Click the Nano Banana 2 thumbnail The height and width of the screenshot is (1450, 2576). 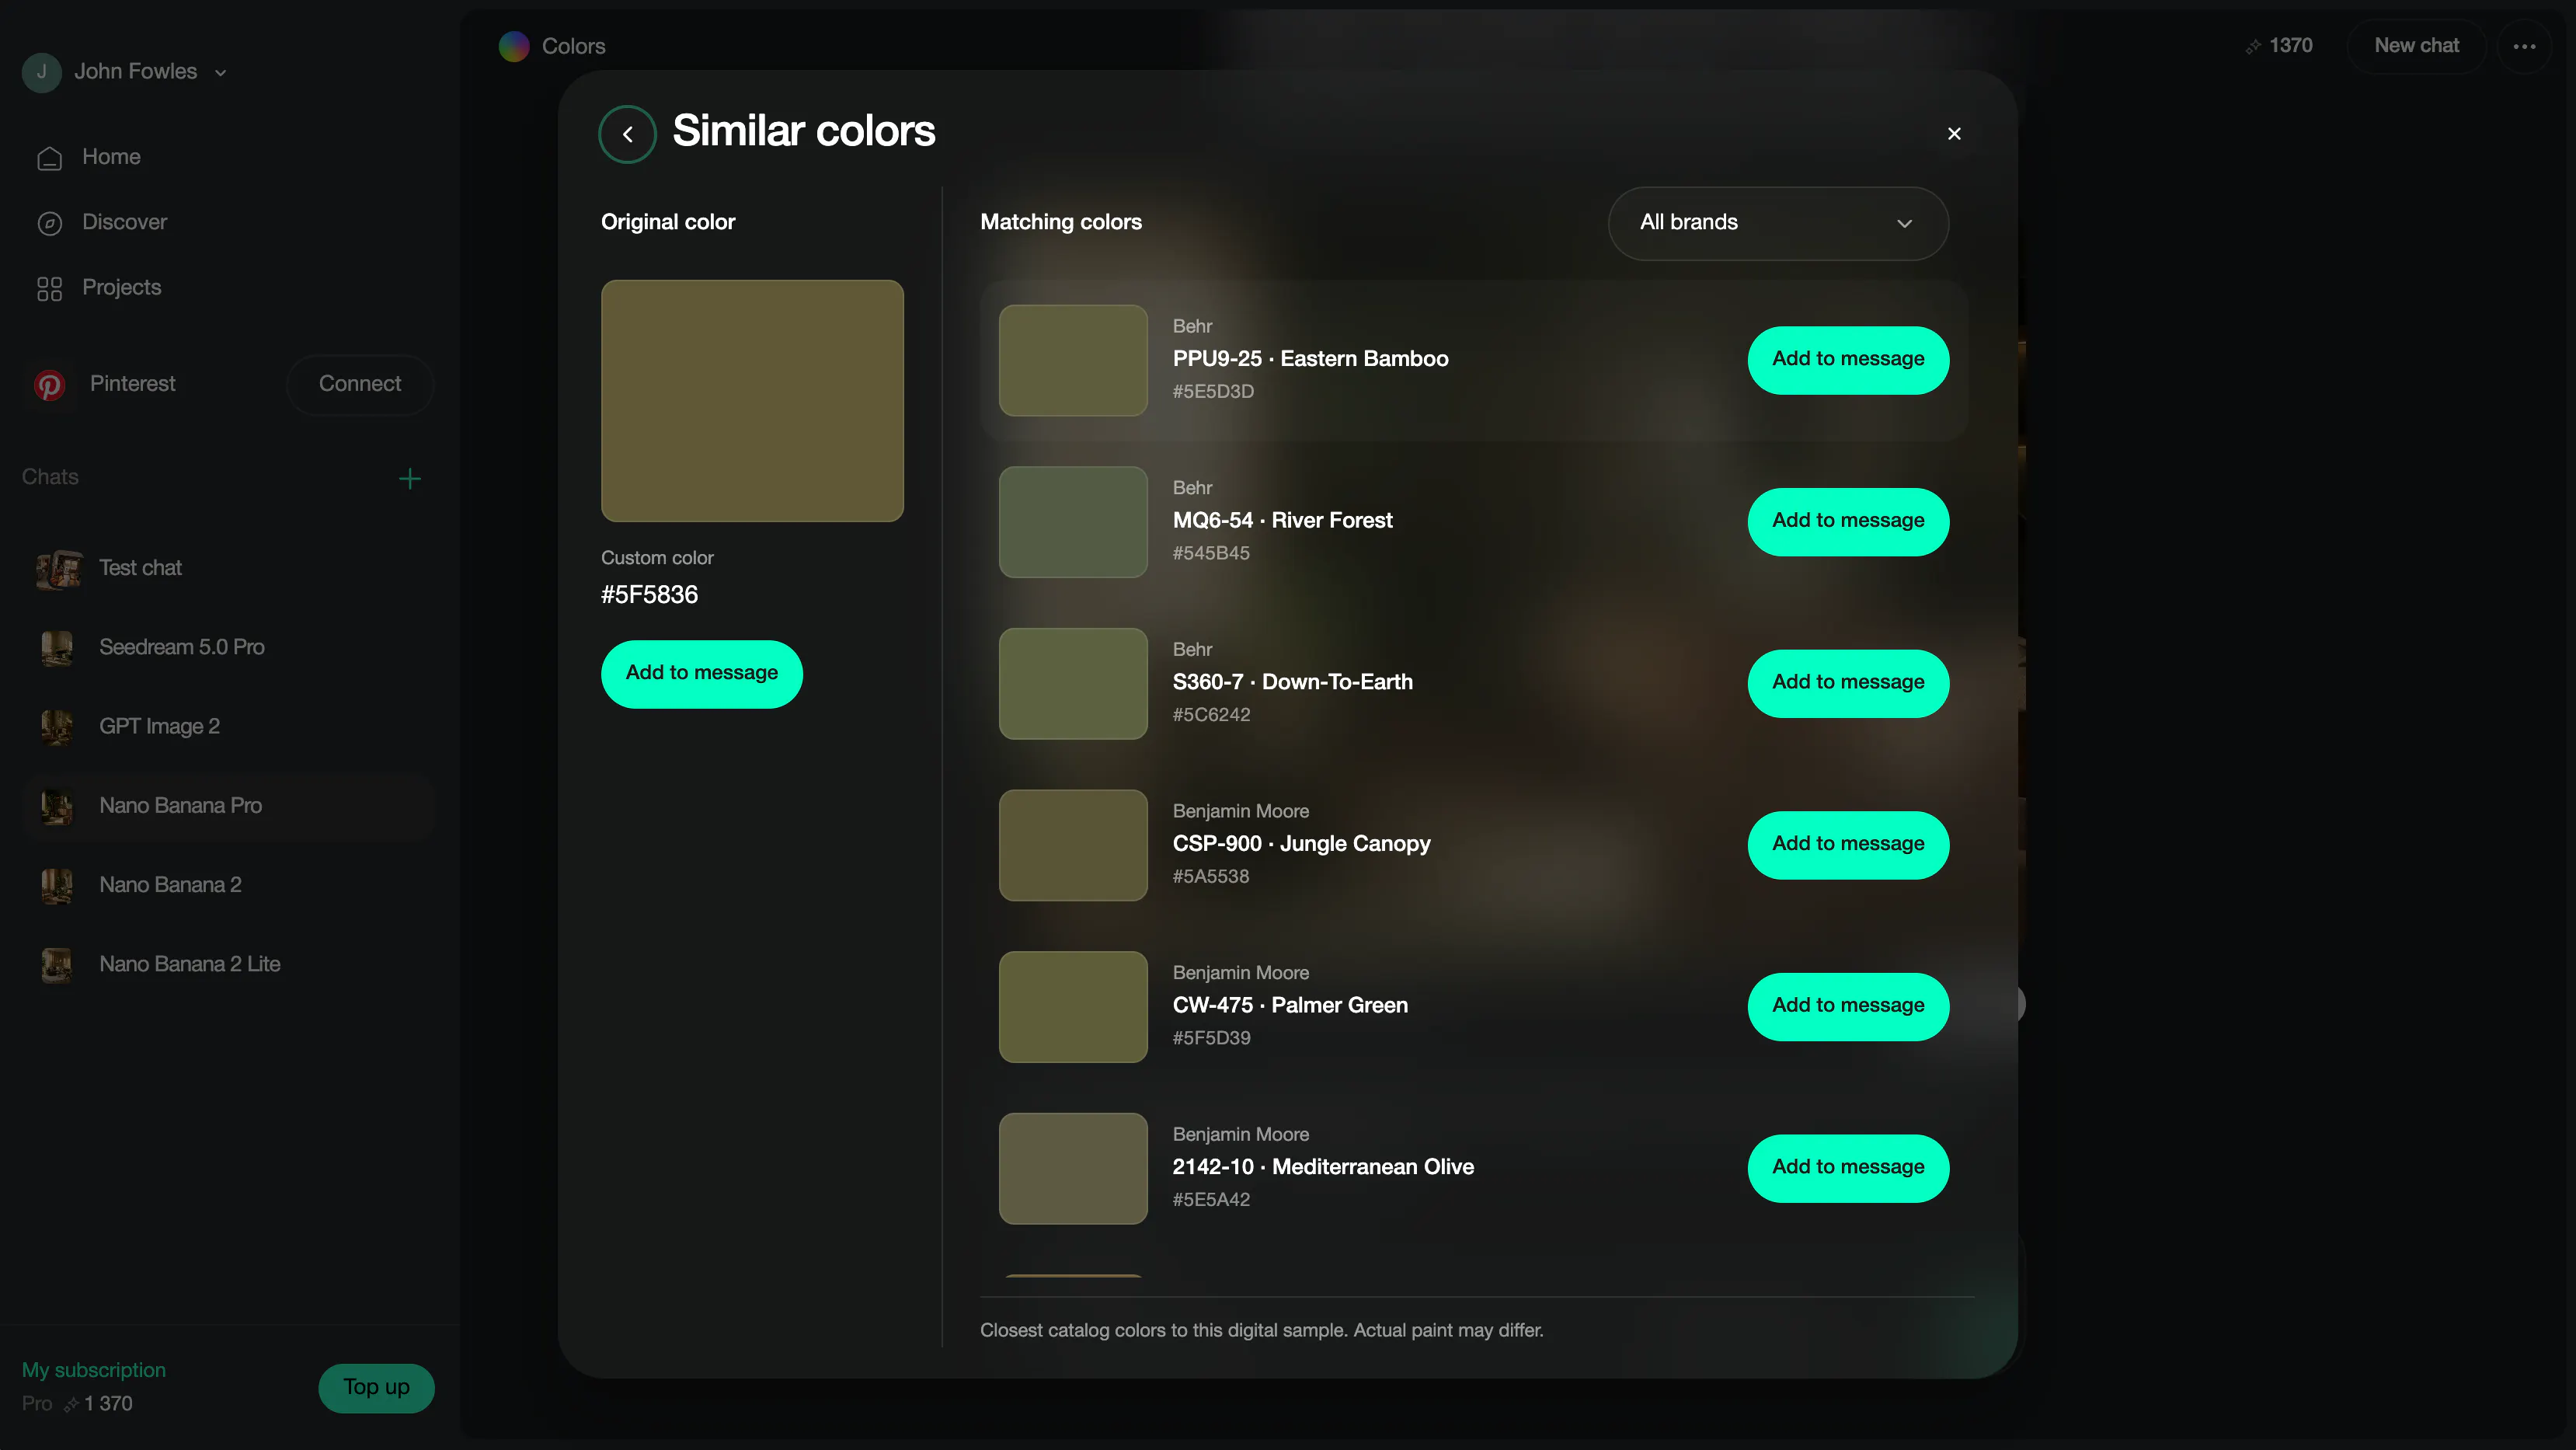(57, 886)
